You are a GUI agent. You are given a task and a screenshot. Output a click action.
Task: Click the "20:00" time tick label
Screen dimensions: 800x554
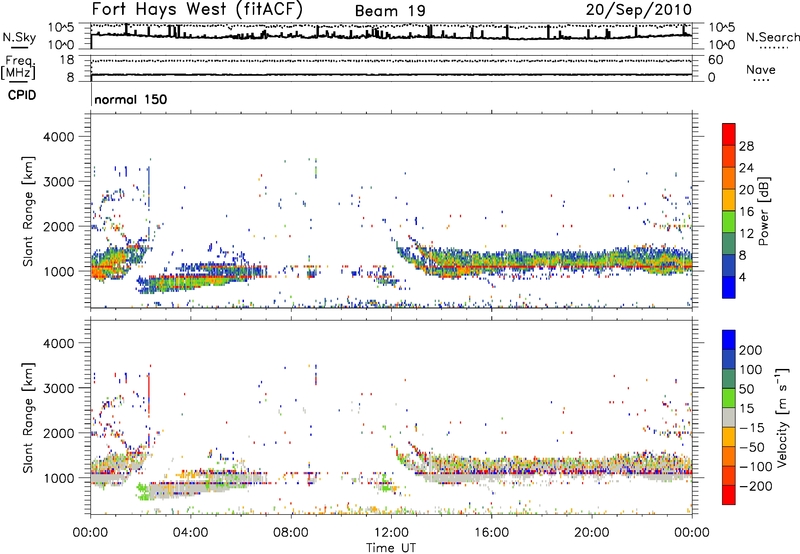coord(591,533)
